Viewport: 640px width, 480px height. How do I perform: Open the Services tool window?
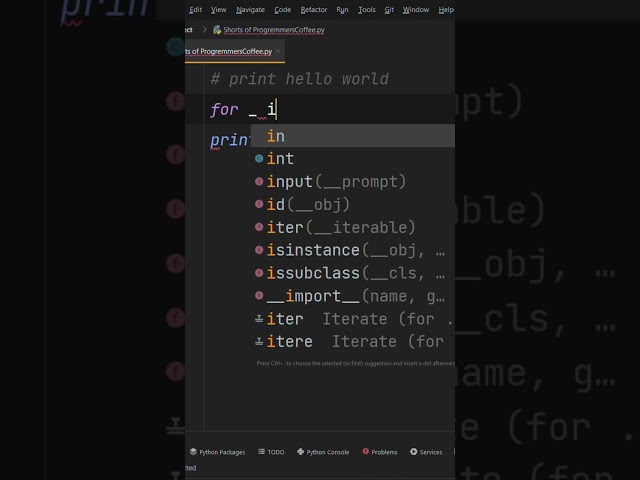pos(426,452)
